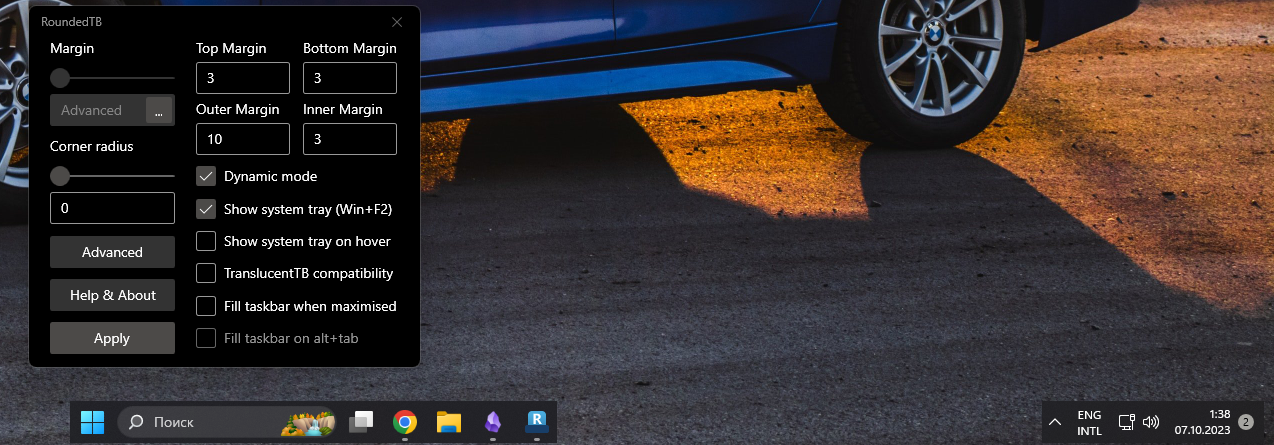Focus the Top Margin input field
Screen dimensions: 1274x445
243,78
